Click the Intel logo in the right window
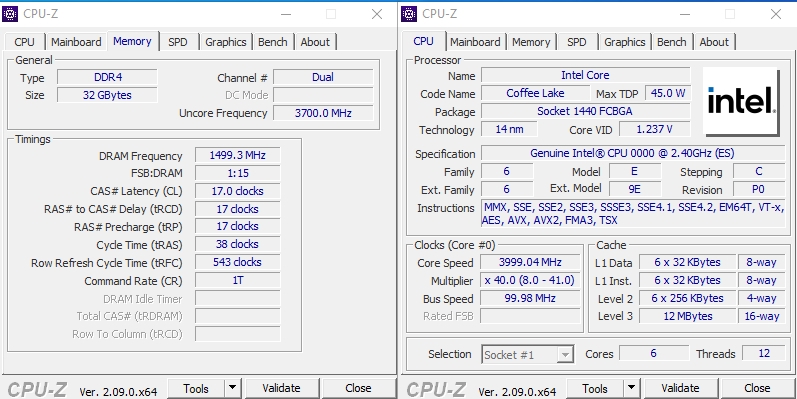 pos(742,102)
